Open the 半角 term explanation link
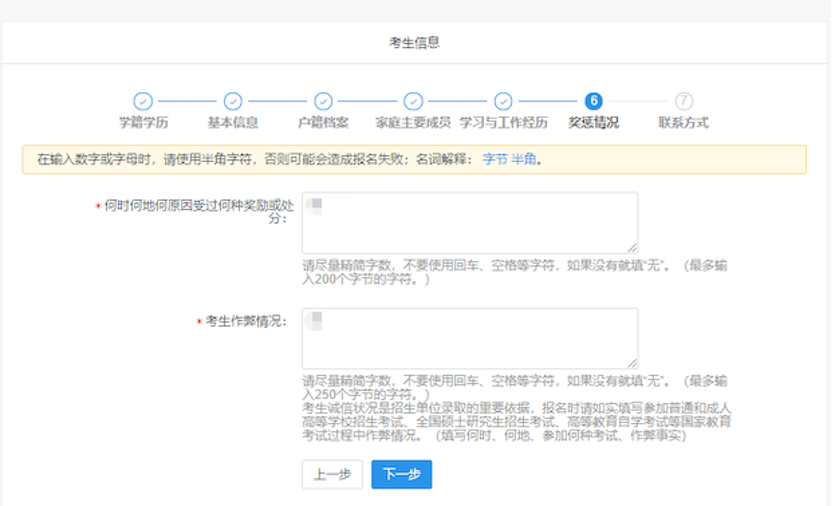Viewport: 832px width, 506px height. (x=523, y=159)
